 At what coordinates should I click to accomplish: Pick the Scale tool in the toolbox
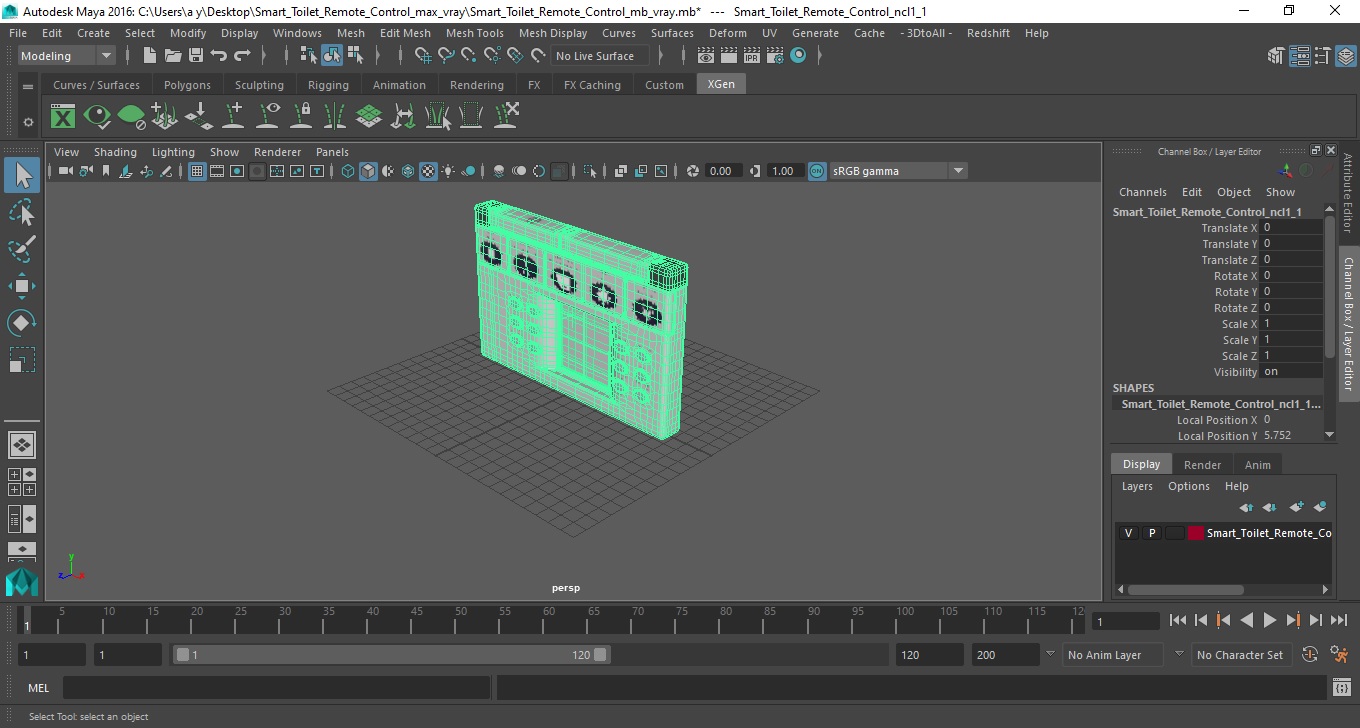[22, 360]
